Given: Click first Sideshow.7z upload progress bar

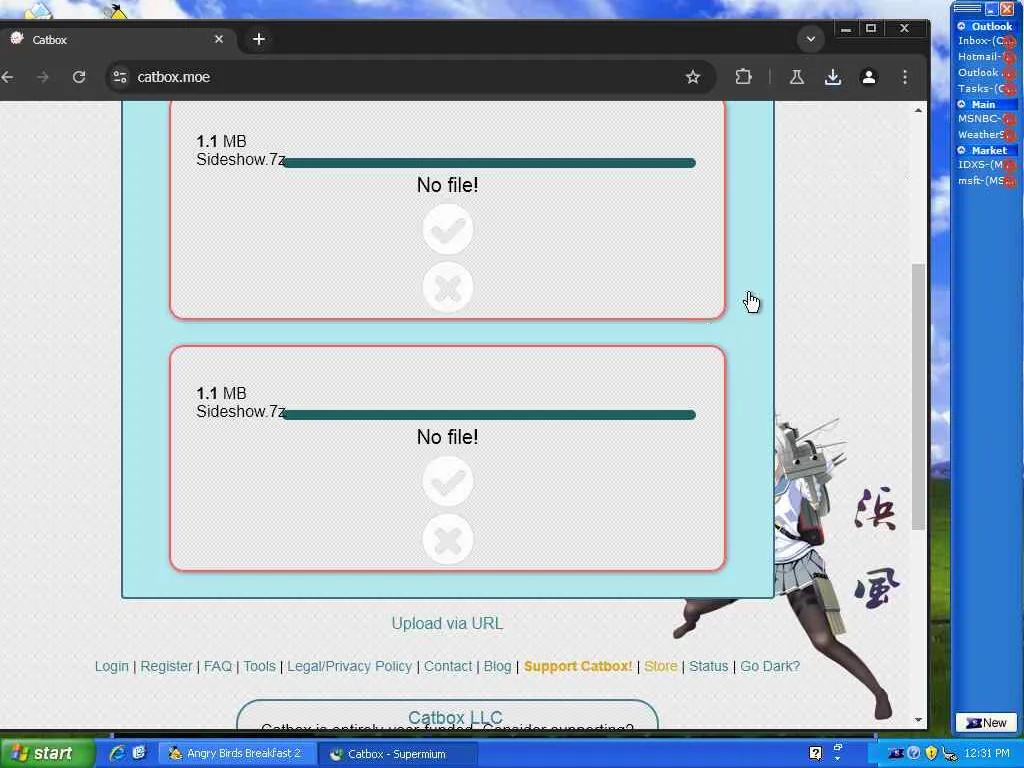Looking at the screenshot, I should click(489, 163).
